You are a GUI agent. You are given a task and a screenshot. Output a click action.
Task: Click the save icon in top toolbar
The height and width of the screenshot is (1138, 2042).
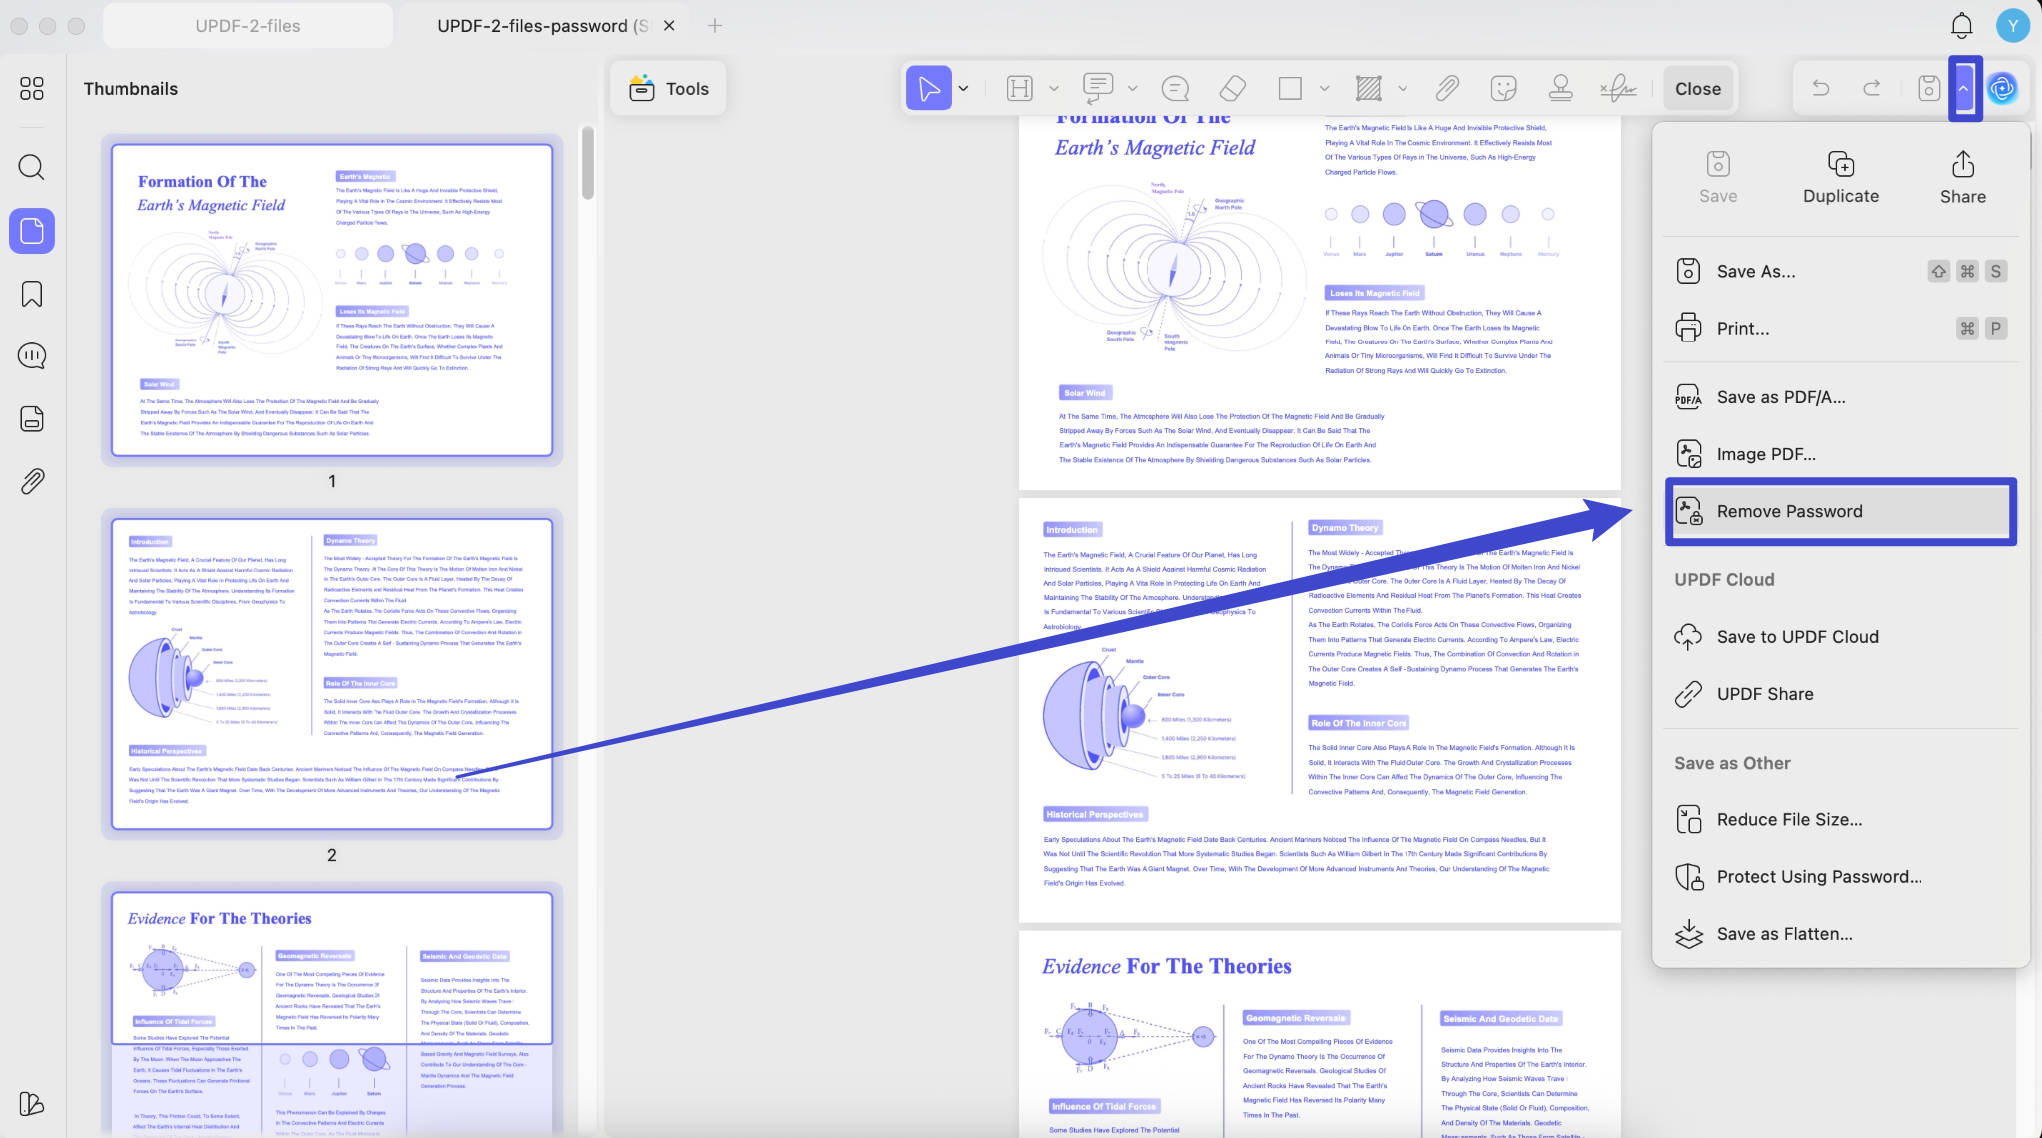pyautogui.click(x=1929, y=88)
